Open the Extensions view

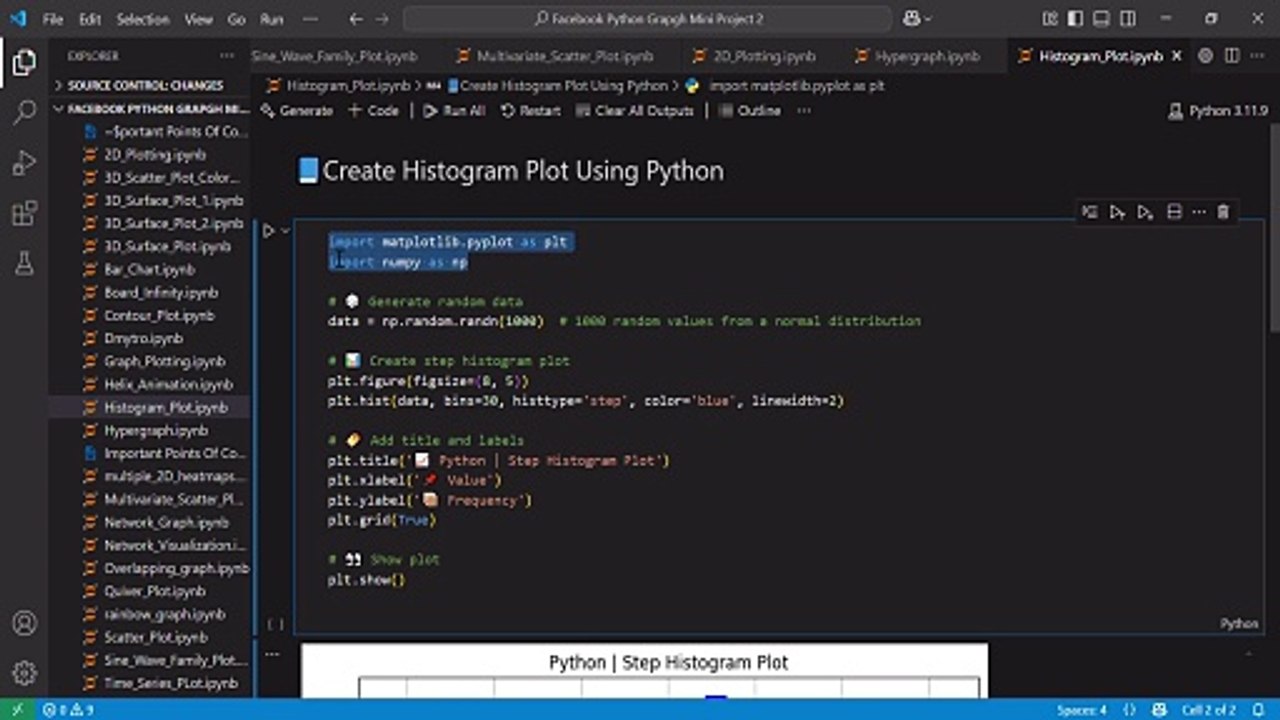point(24,213)
